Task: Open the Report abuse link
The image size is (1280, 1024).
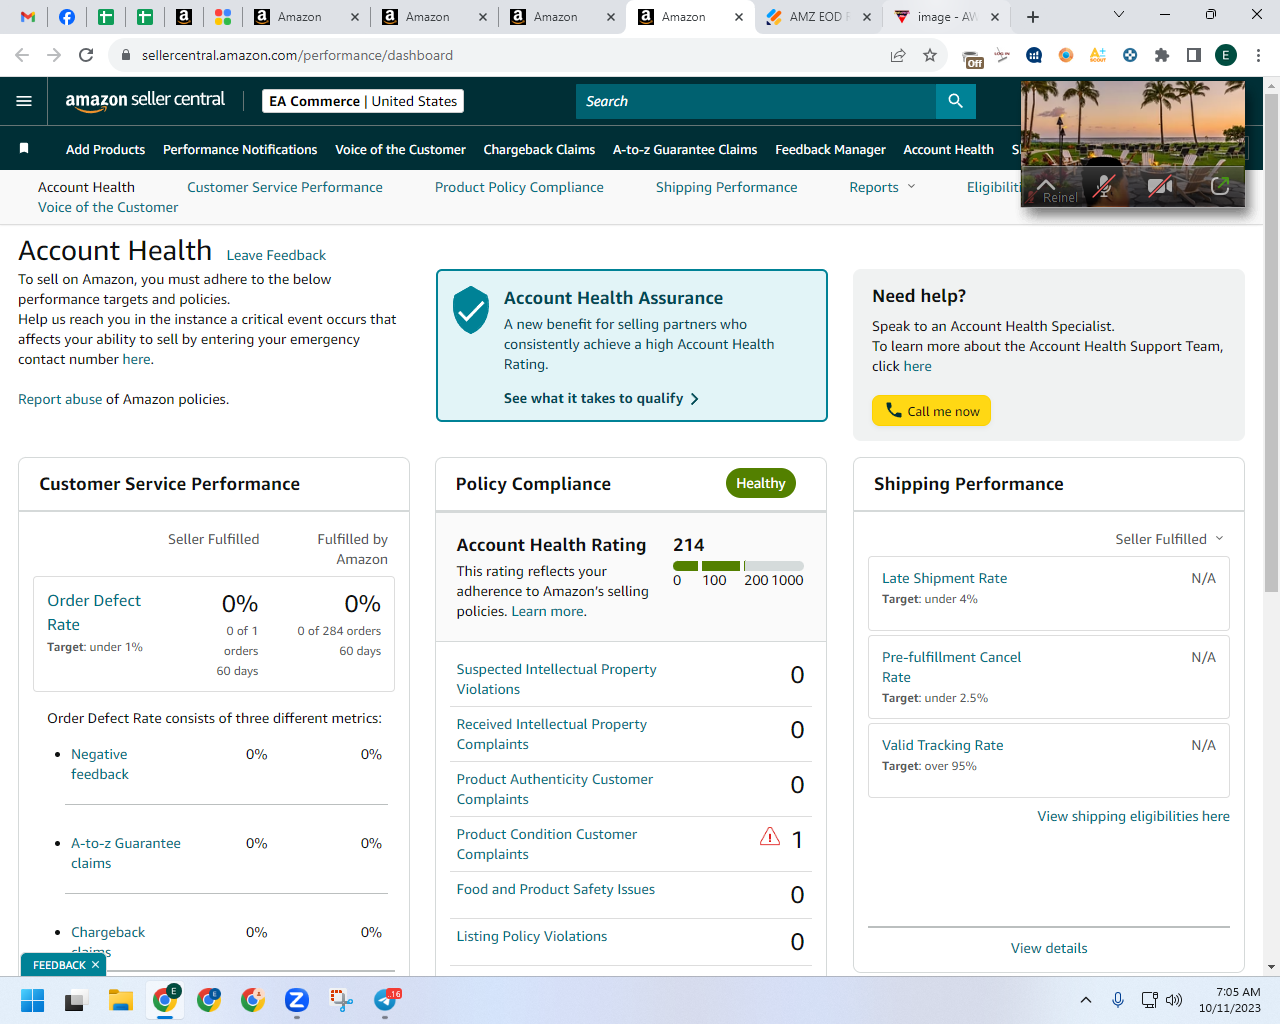Action: click(x=60, y=399)
